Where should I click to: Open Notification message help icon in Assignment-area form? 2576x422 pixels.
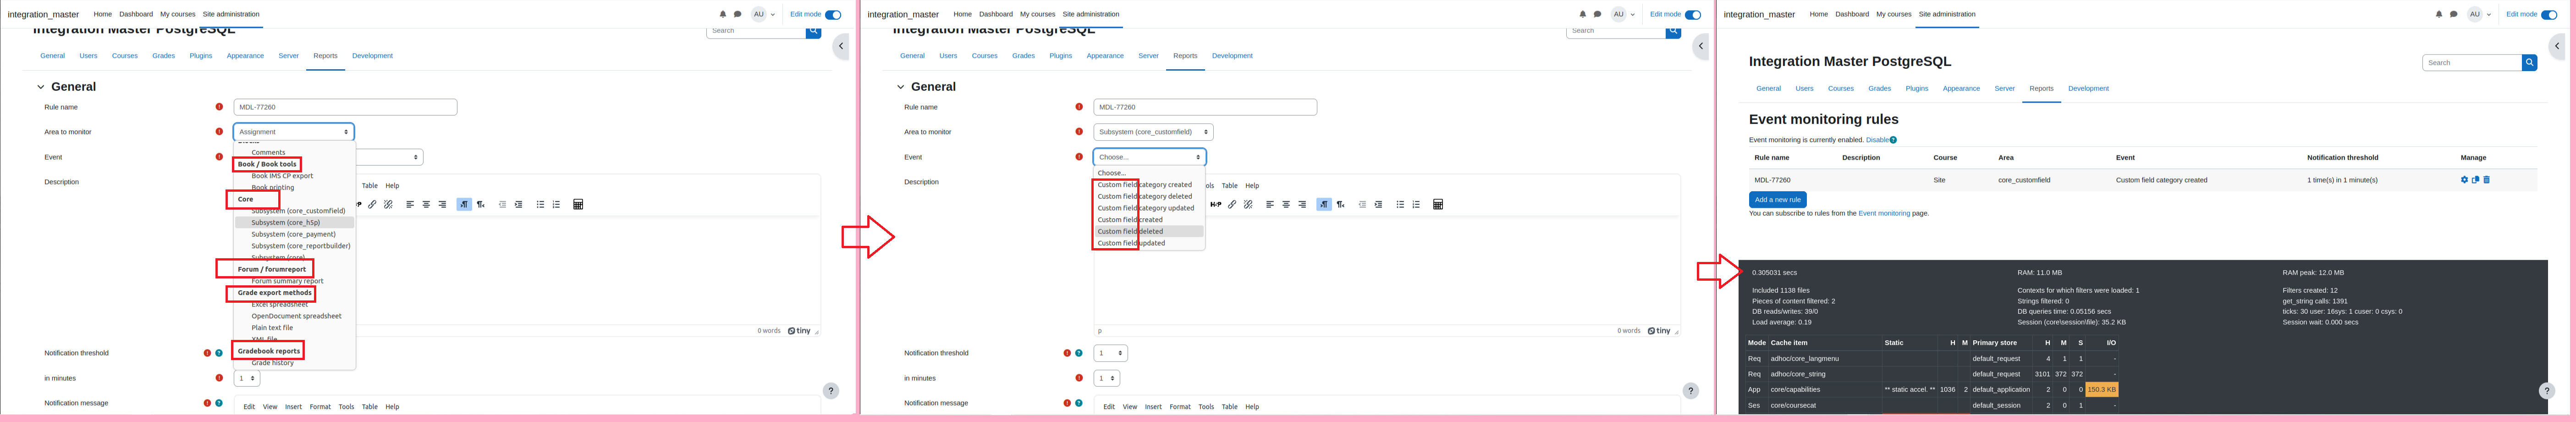219,403
